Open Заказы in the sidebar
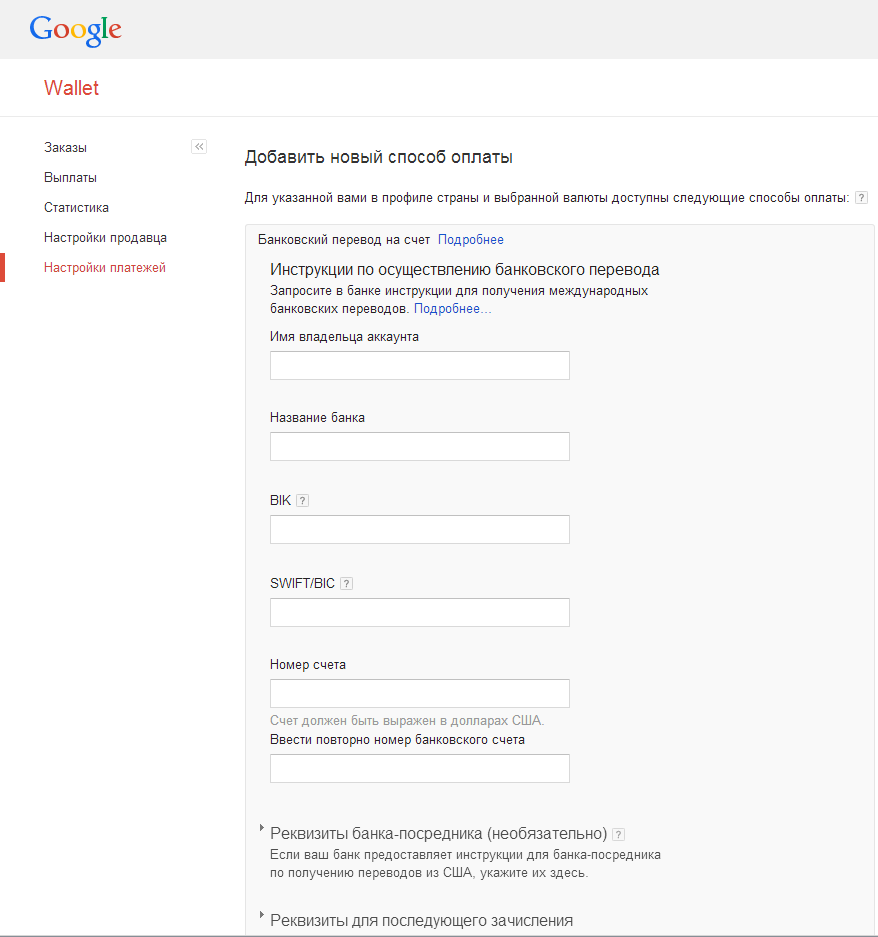 (65, 147)
